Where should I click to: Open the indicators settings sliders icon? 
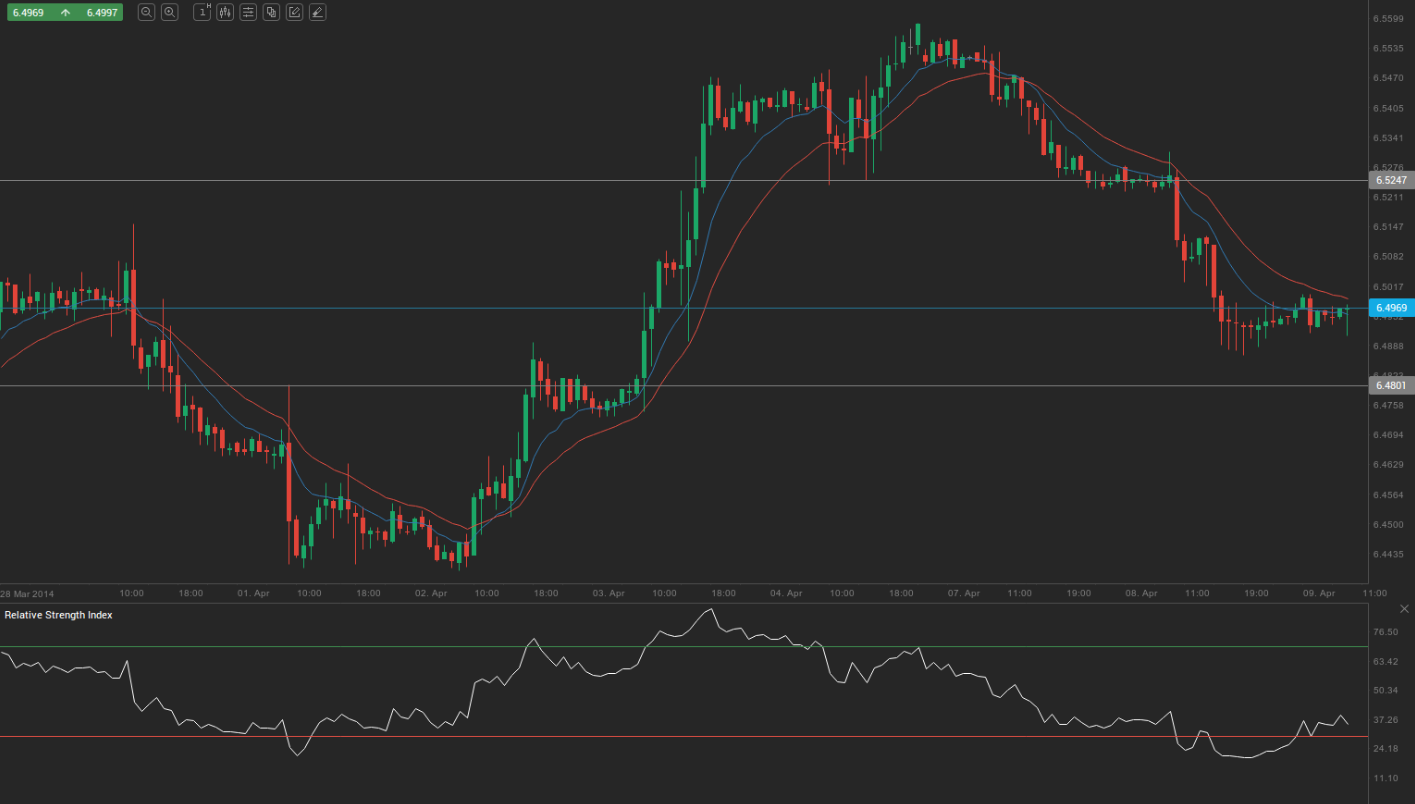click(x=248, y=12)
